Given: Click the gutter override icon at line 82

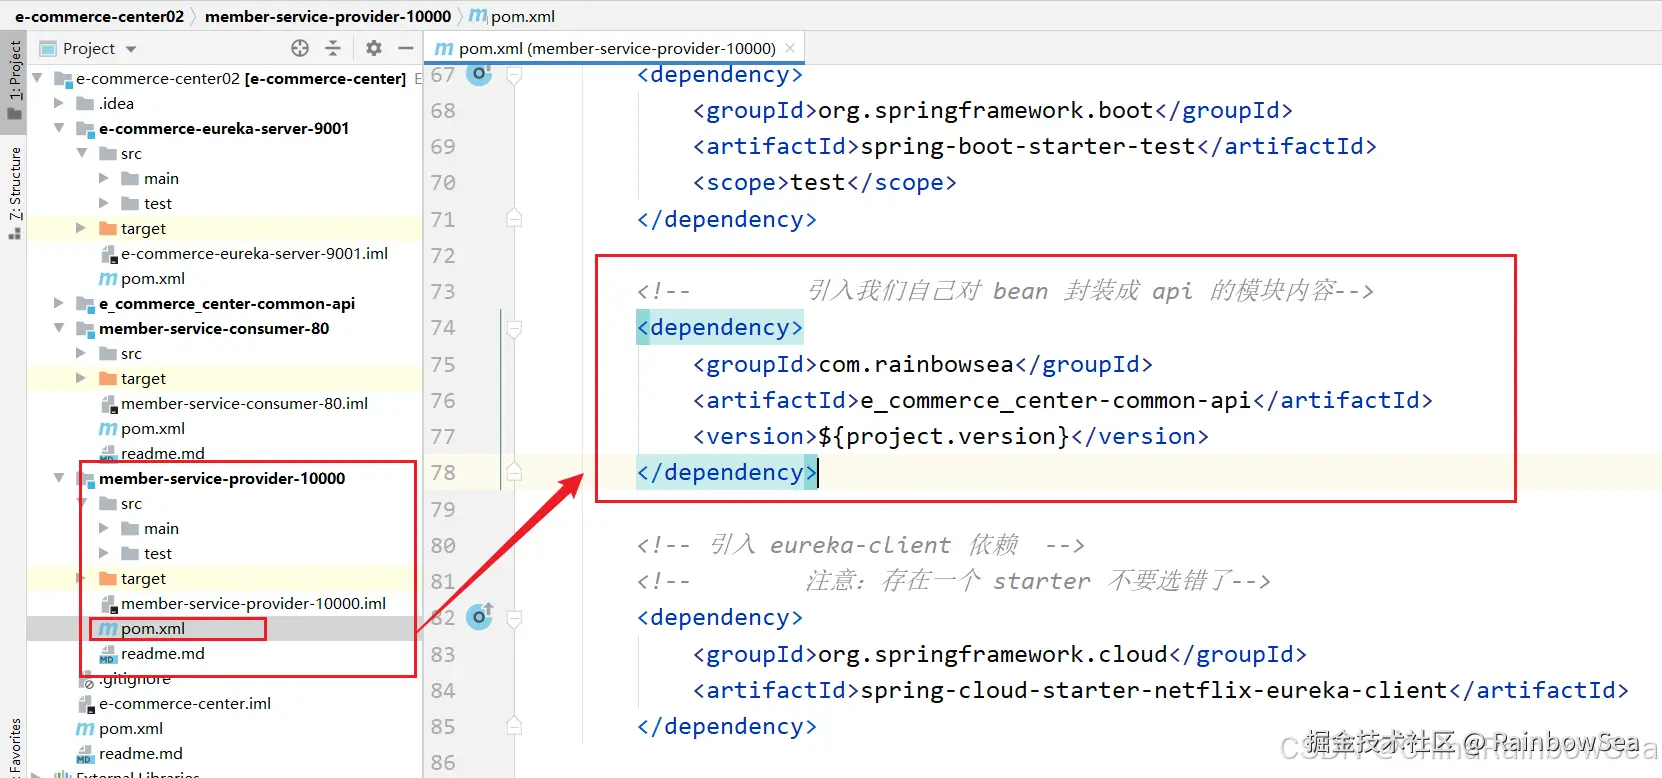Looking at the screenshot, I should click(480, 617).
